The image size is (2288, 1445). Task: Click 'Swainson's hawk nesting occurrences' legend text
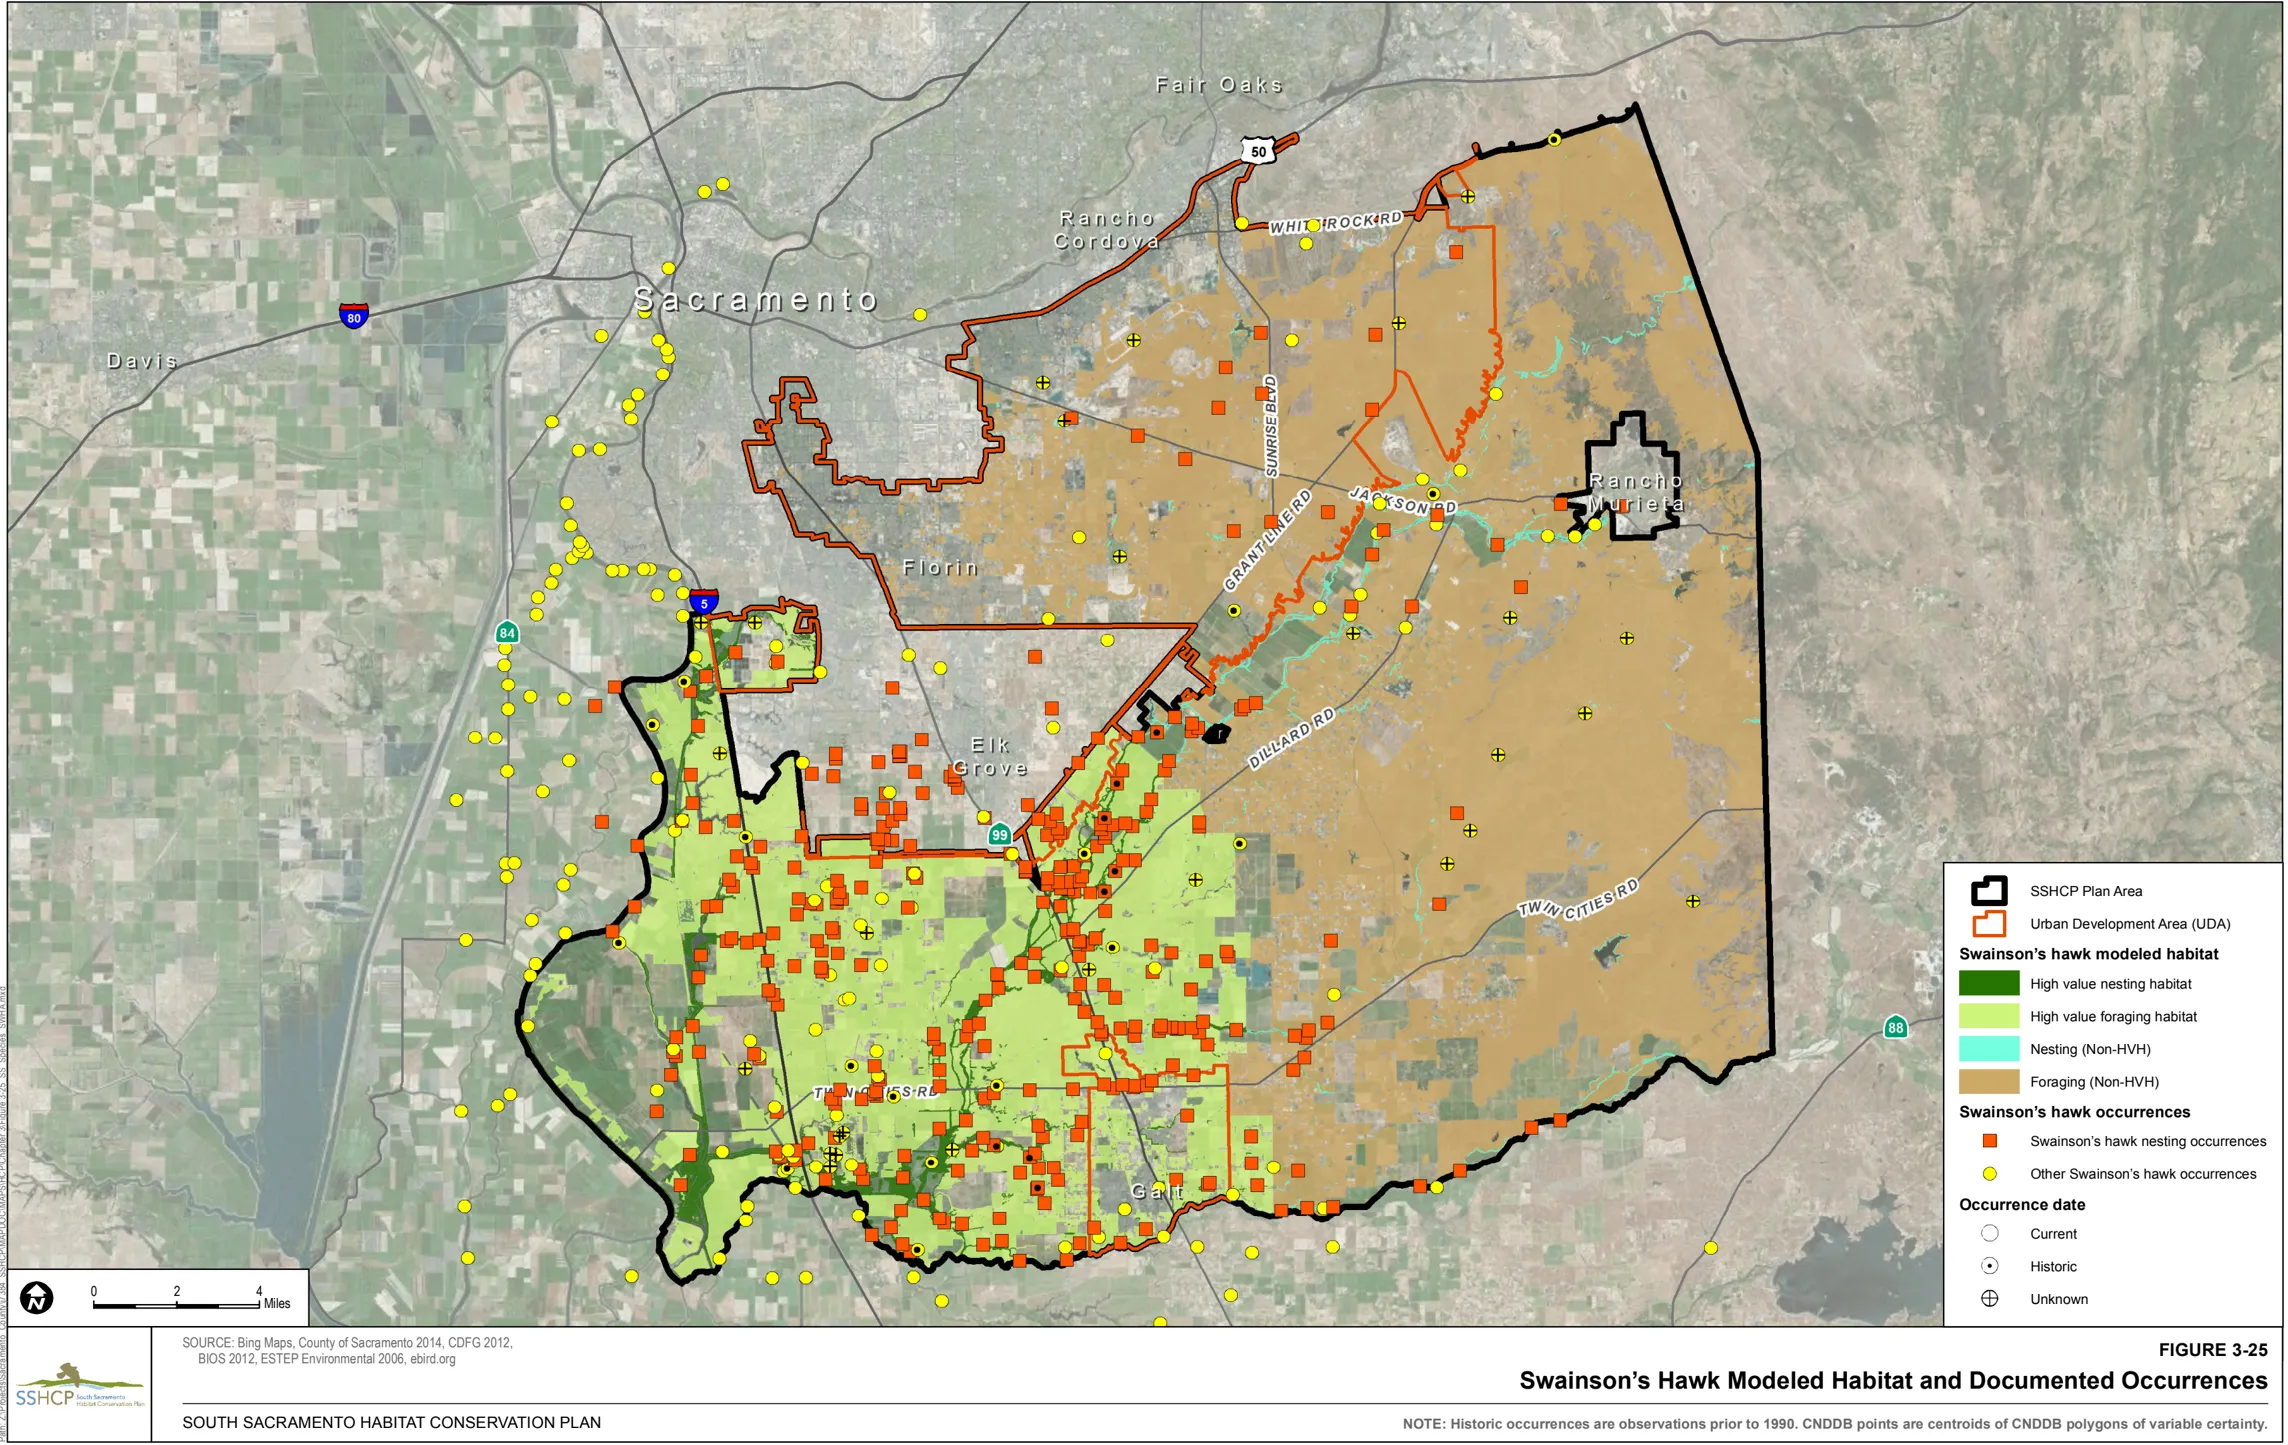2148,1141
